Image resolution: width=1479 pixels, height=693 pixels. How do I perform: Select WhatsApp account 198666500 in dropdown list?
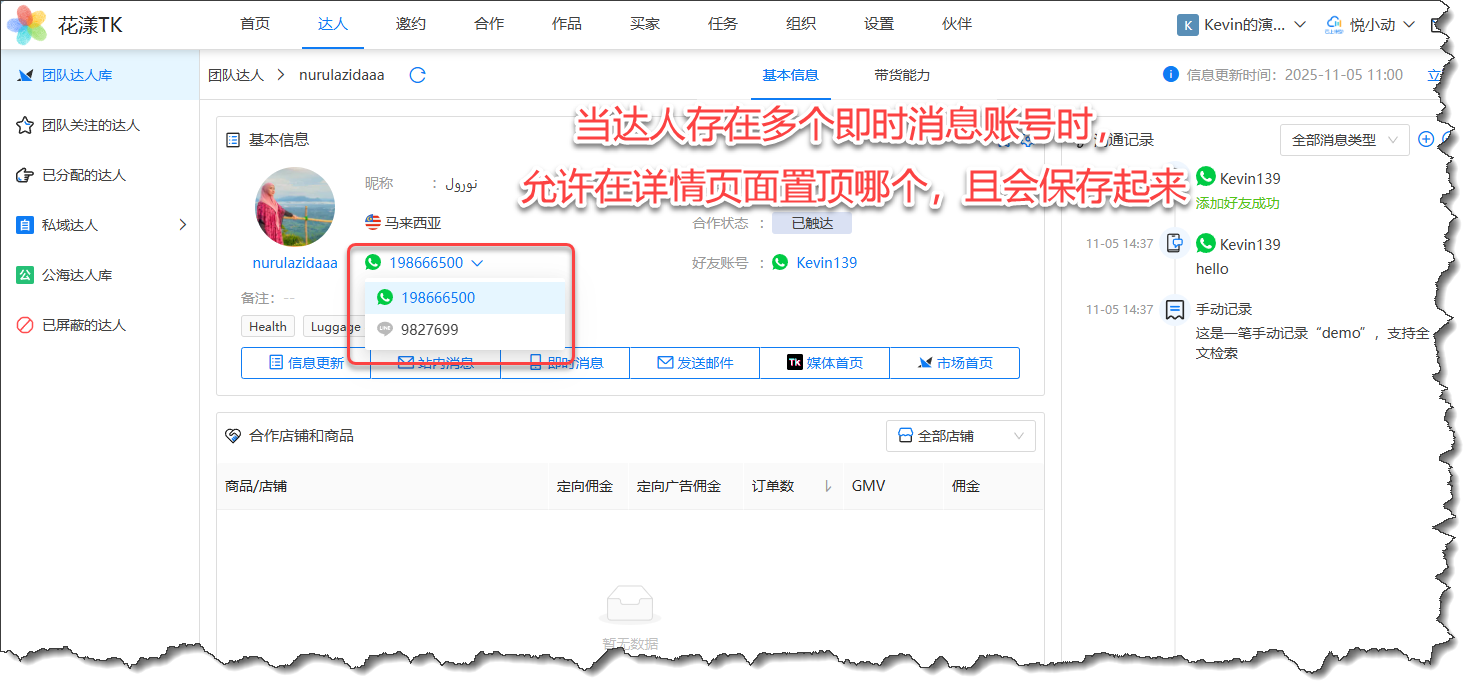(x=438, y=298)
